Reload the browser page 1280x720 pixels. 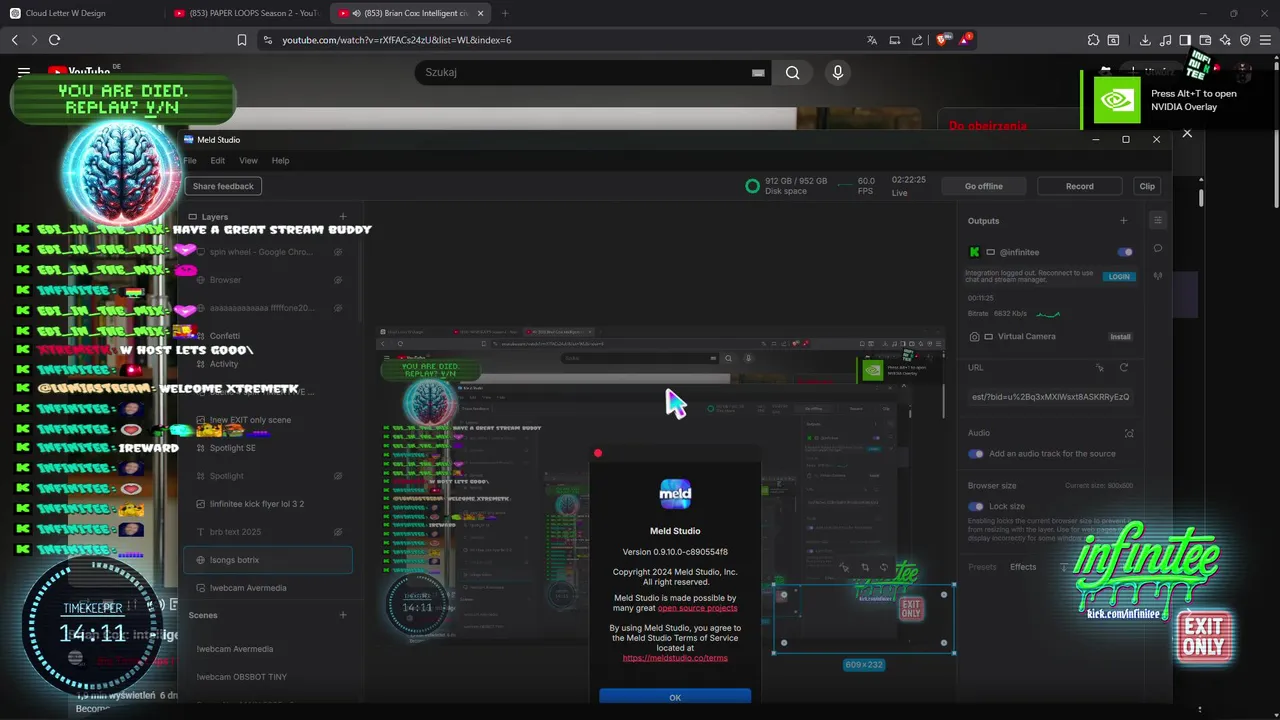pyautogui.click(x=54, y=40)
